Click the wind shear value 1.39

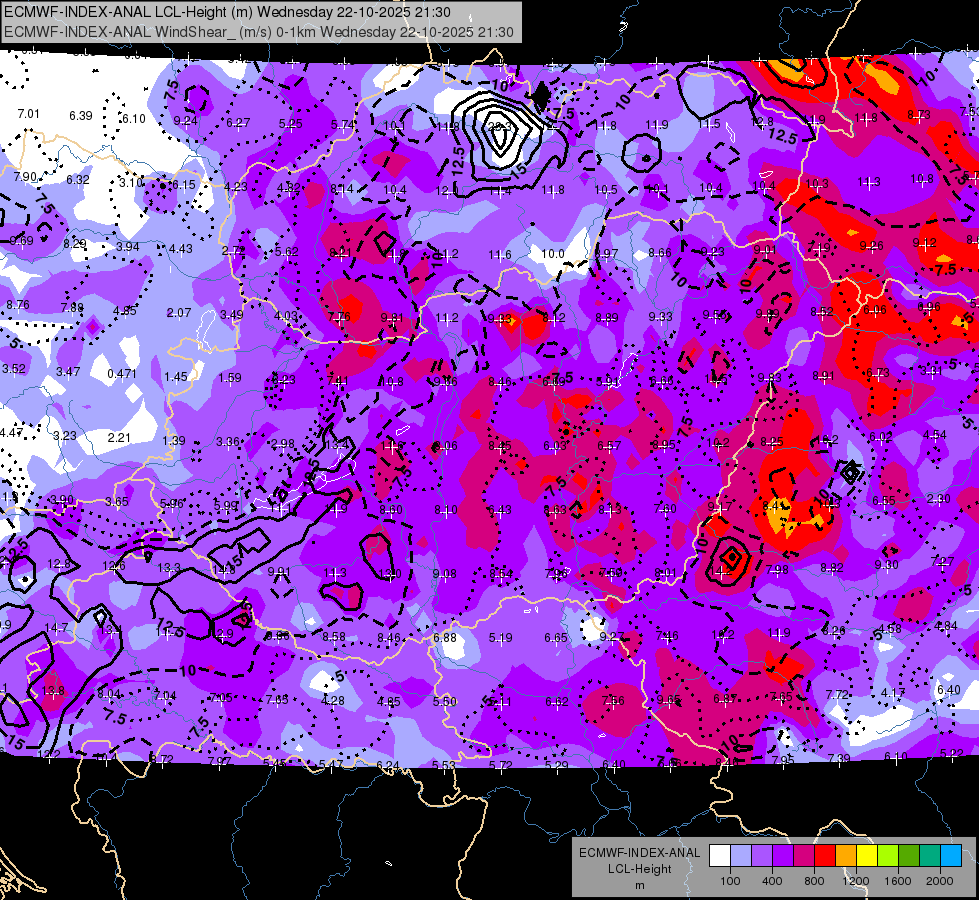174,440
